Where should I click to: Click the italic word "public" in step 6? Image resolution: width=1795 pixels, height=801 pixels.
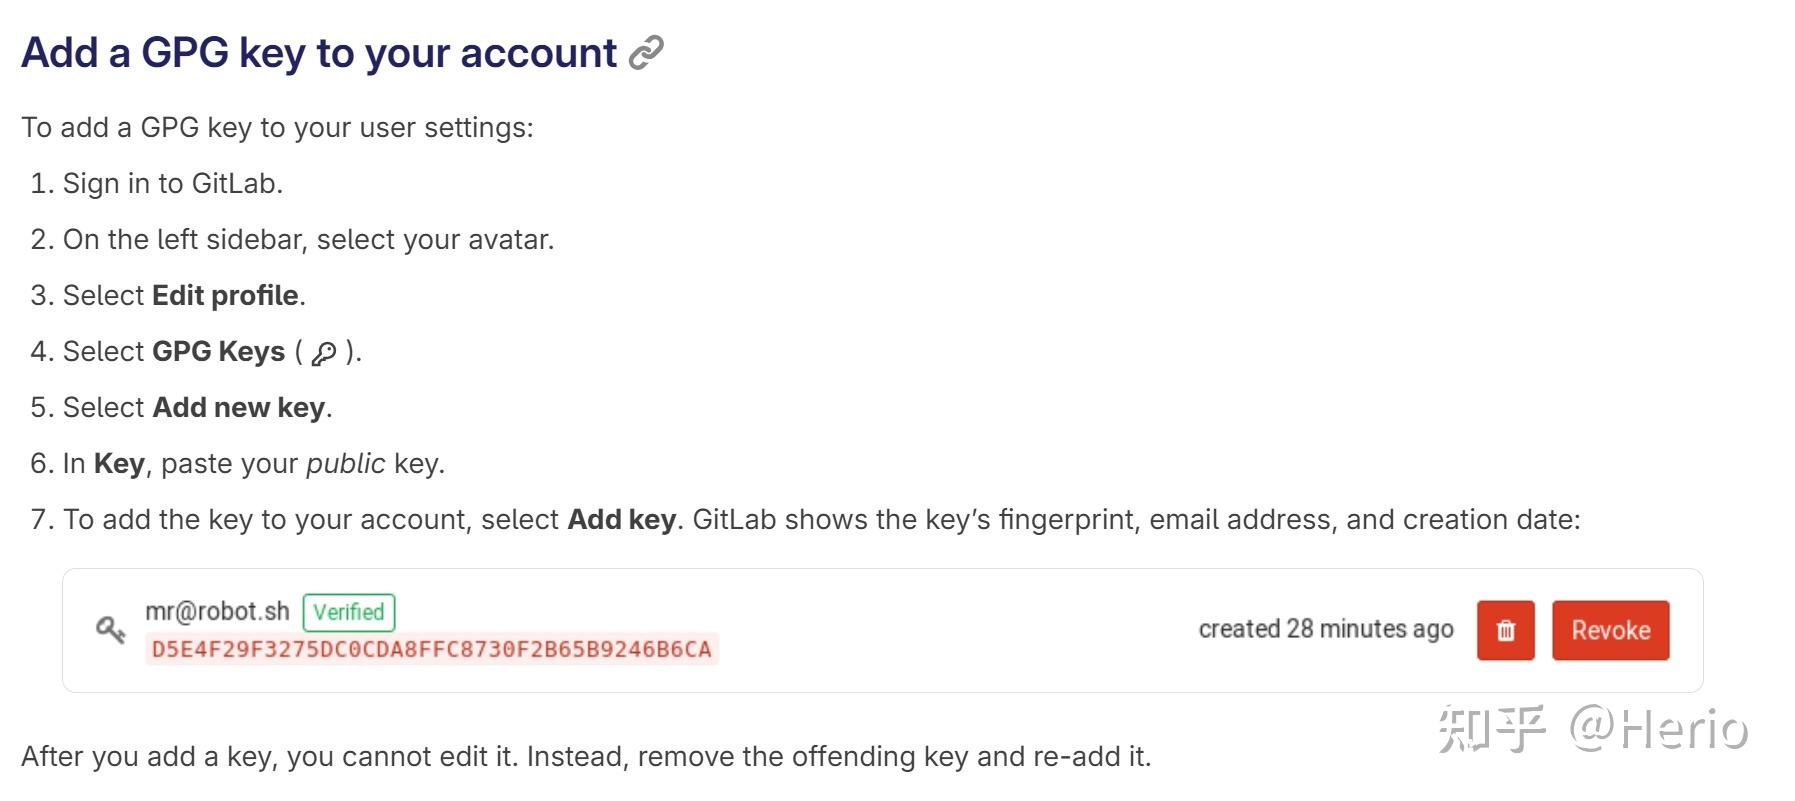[345, 464]
